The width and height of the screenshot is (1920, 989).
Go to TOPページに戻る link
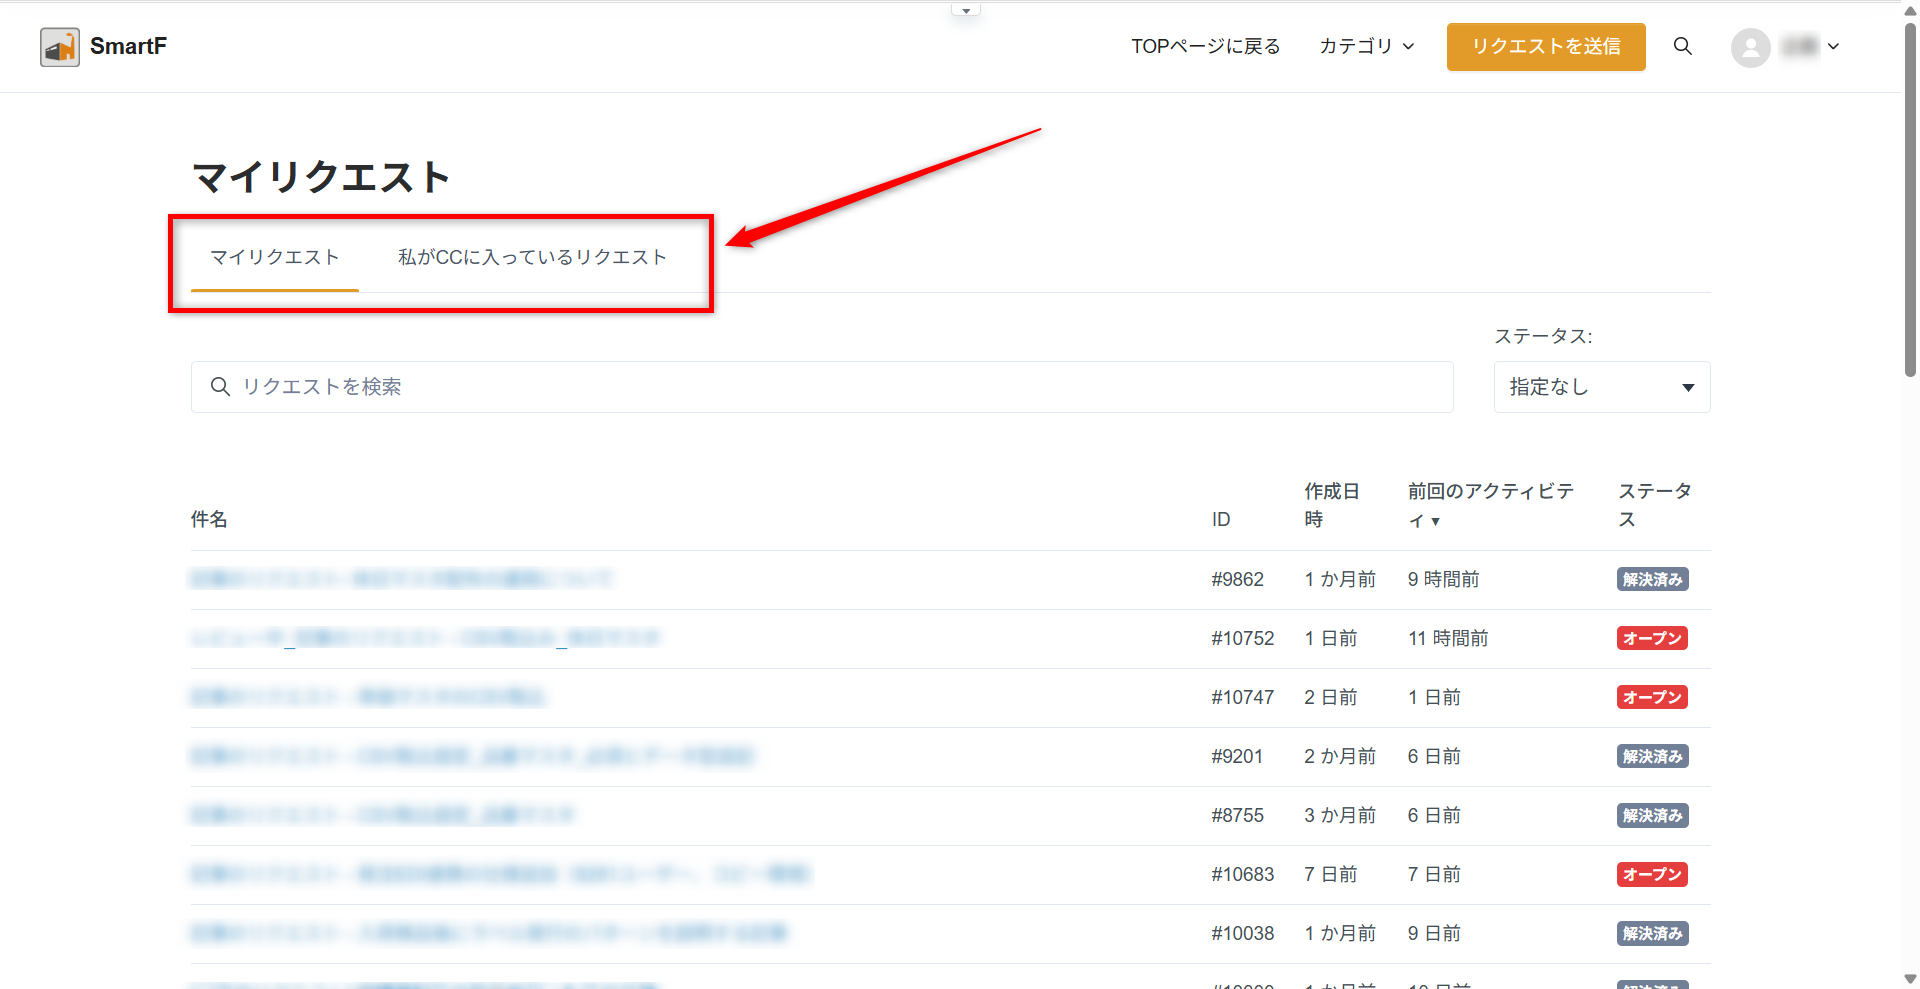point(1205,47)
